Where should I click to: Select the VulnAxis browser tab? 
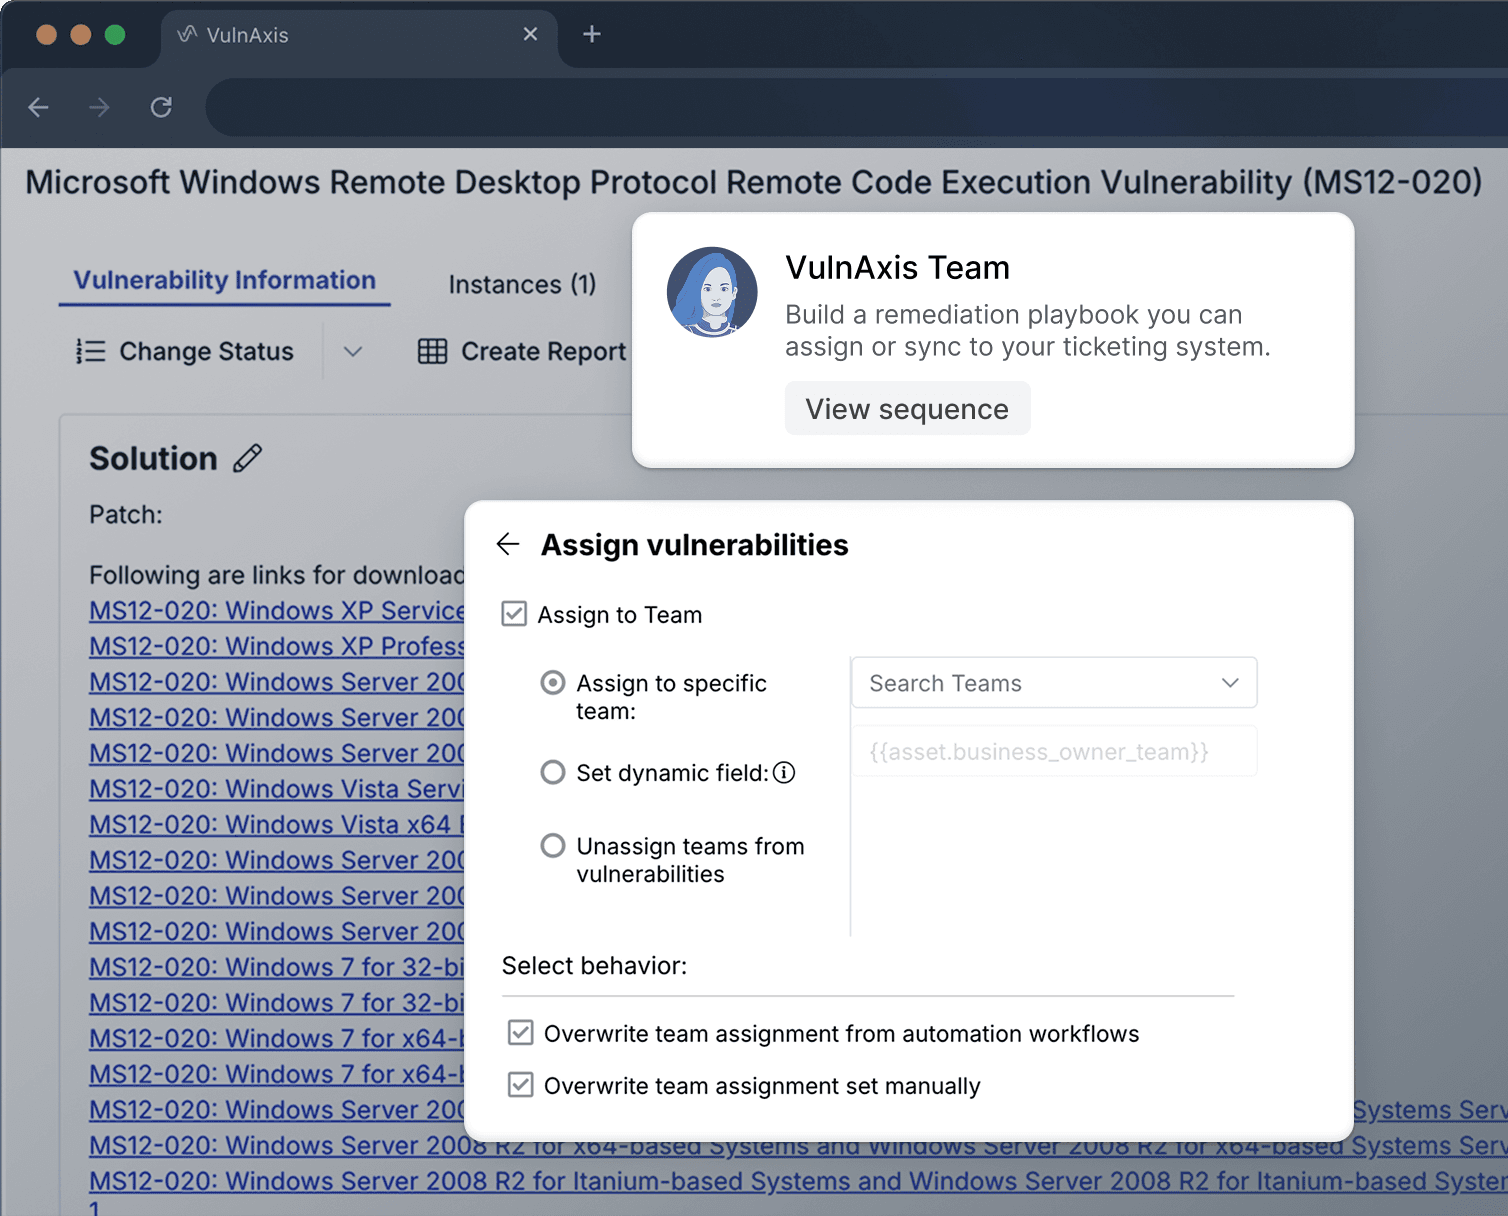pos(360,35)
